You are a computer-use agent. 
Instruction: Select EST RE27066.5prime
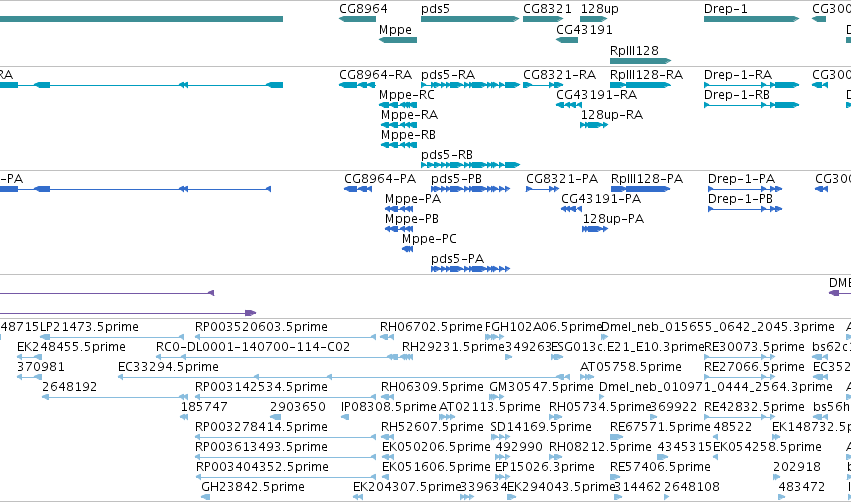click(754, 367)
